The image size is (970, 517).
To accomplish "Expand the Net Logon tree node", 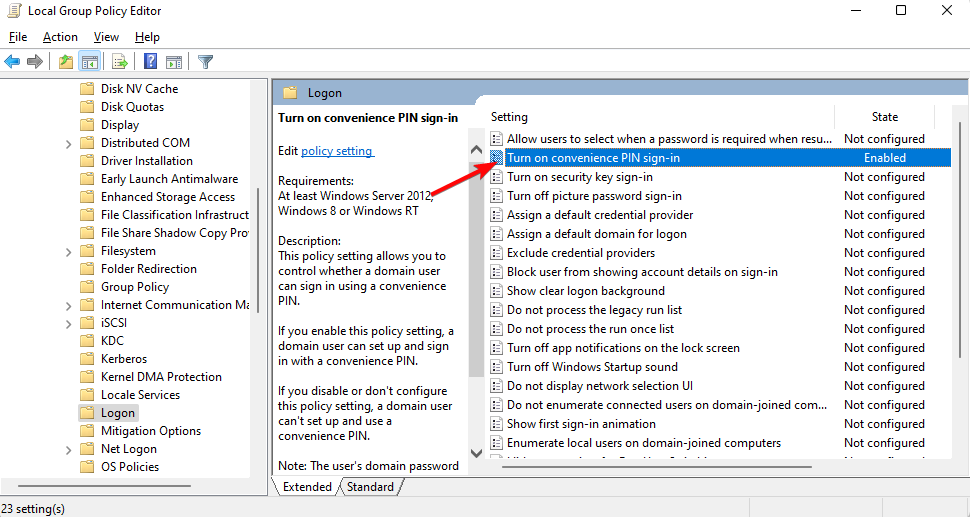I will (69, 450).
